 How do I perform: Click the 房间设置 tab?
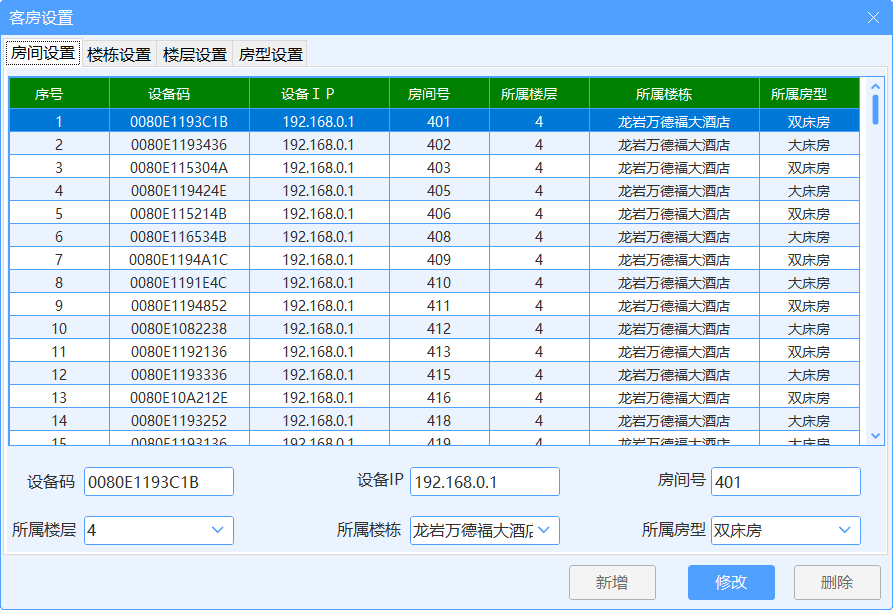coord(43,53)
